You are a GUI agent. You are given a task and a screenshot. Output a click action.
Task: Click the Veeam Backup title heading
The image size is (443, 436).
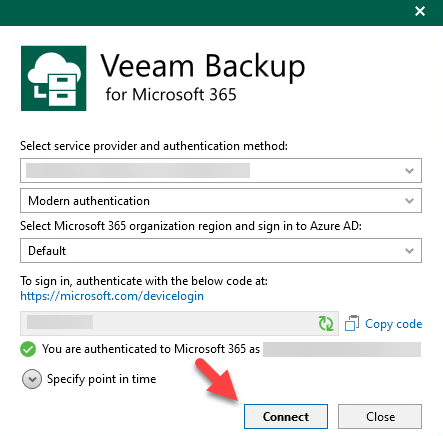point(203,66)
